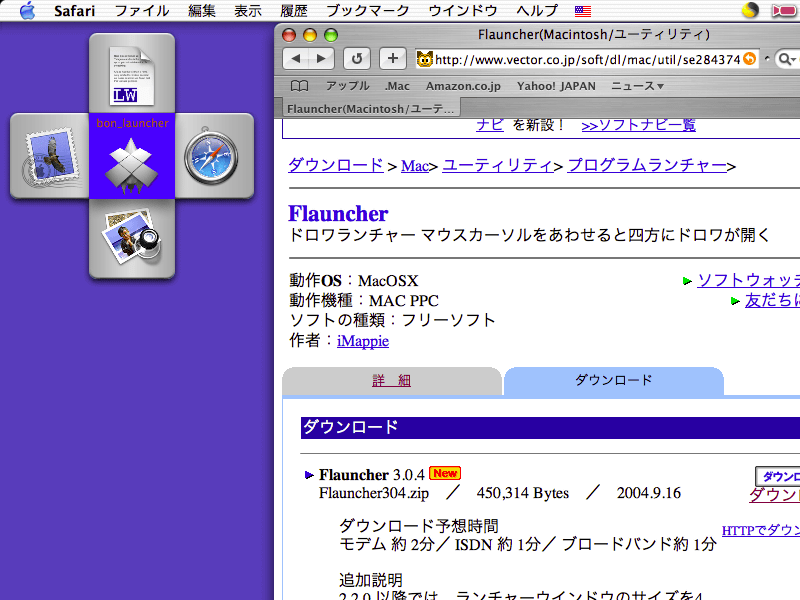Click green arrow beside 友だち link

735,301
